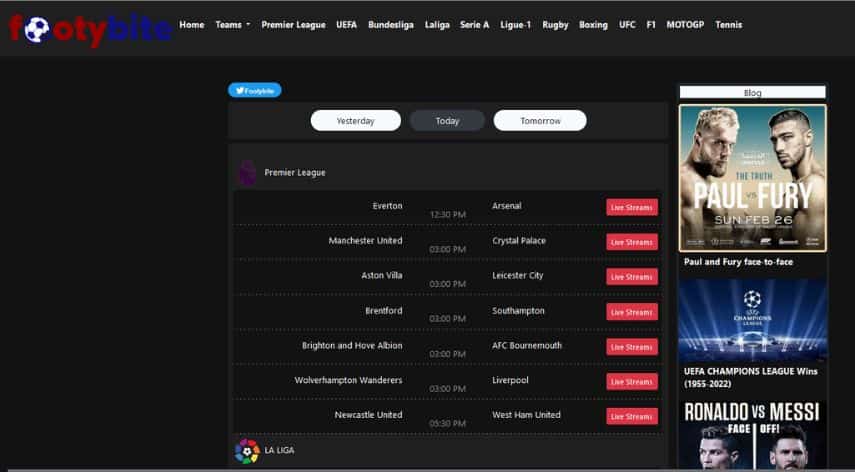Click the Newcastle United team name
This screenshot has width=855, height=472.
coord(369,415)
